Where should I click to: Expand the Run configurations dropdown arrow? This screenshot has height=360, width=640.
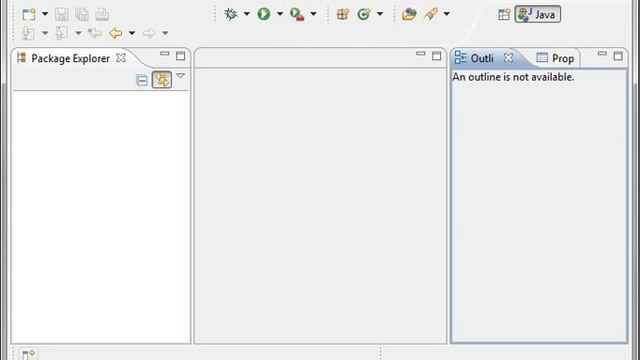pyautogui.click(x=280, y=14)
